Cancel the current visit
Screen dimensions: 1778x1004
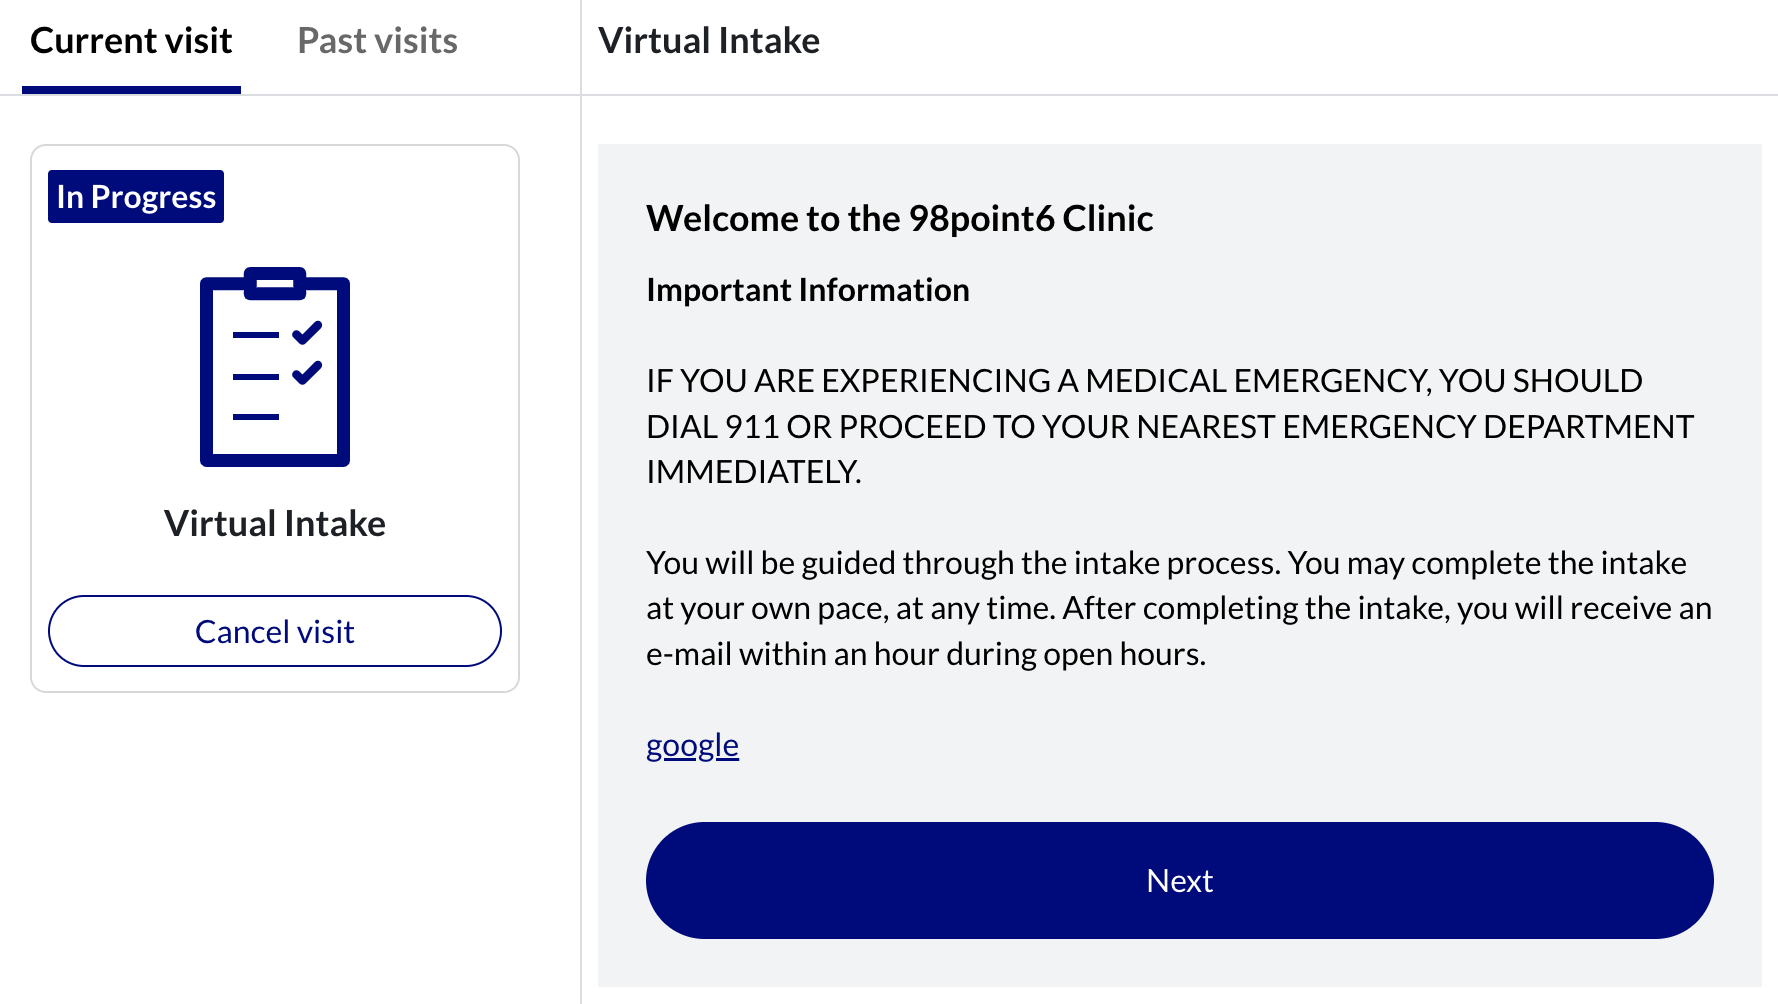pos(275,631)
